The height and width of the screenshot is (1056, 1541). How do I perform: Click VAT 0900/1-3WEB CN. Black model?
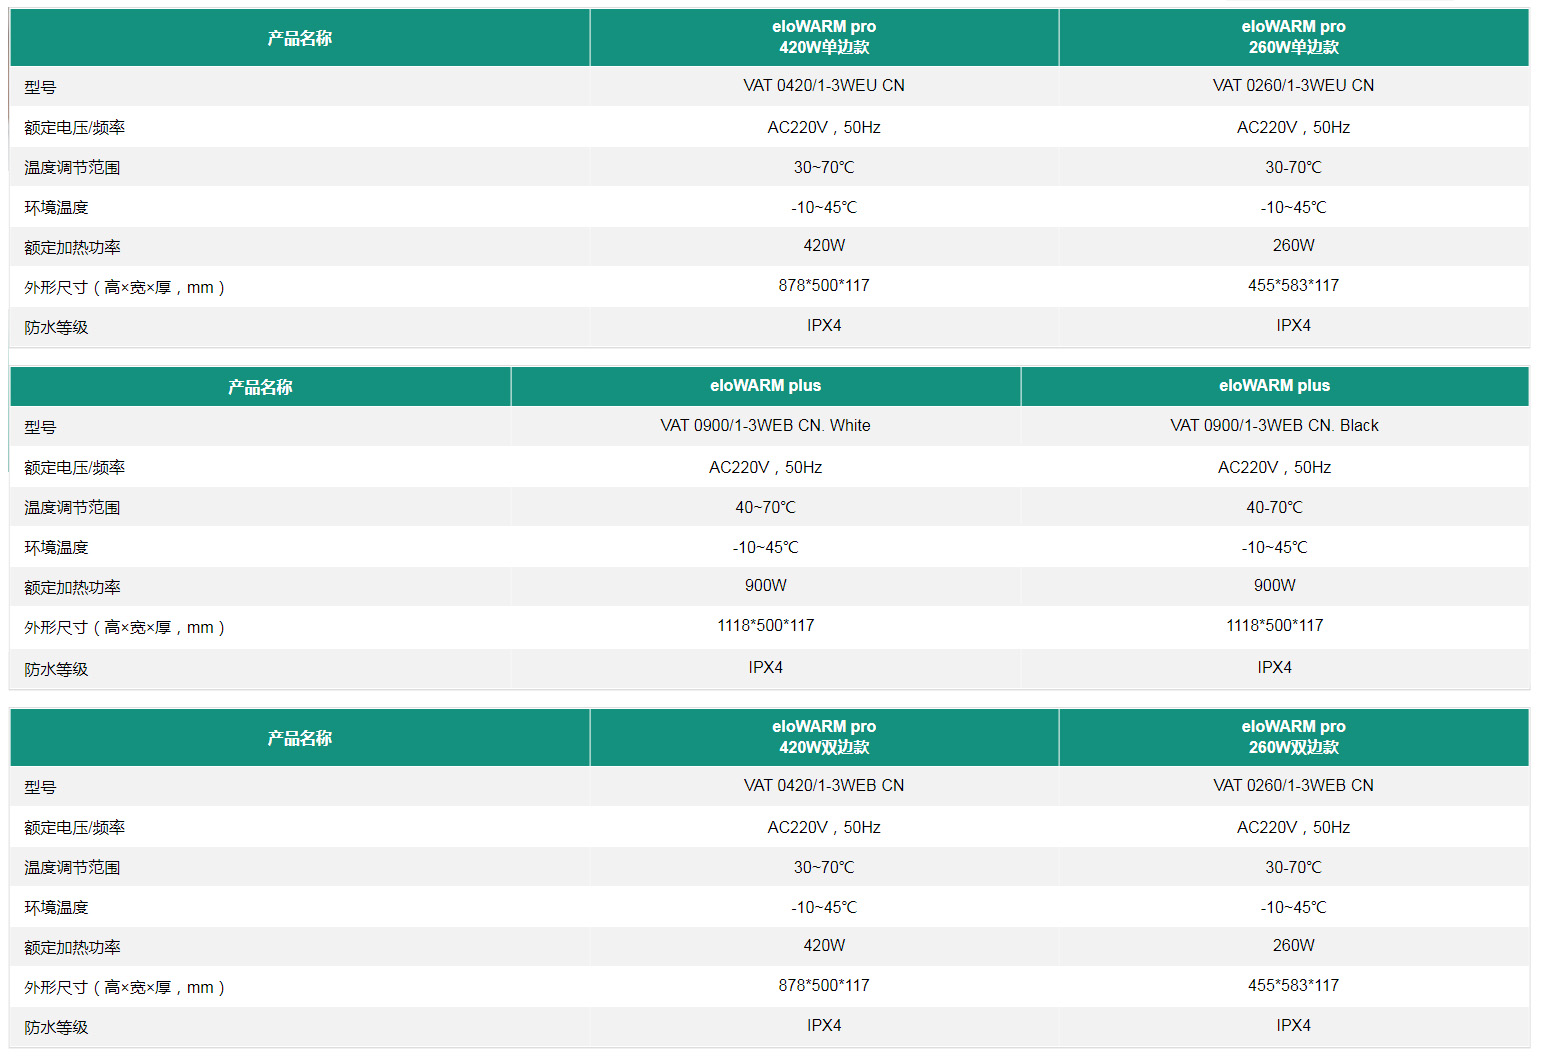[x=1274, y=426]
